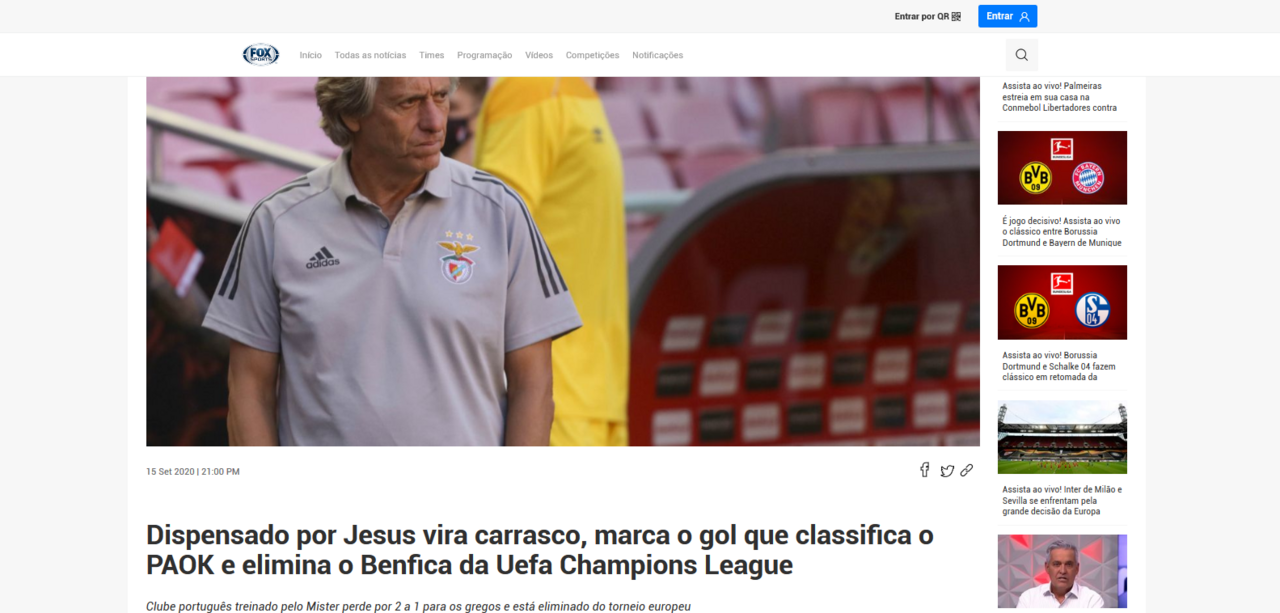
Task: Share article on Twitter icon
Action: (947, 471)
